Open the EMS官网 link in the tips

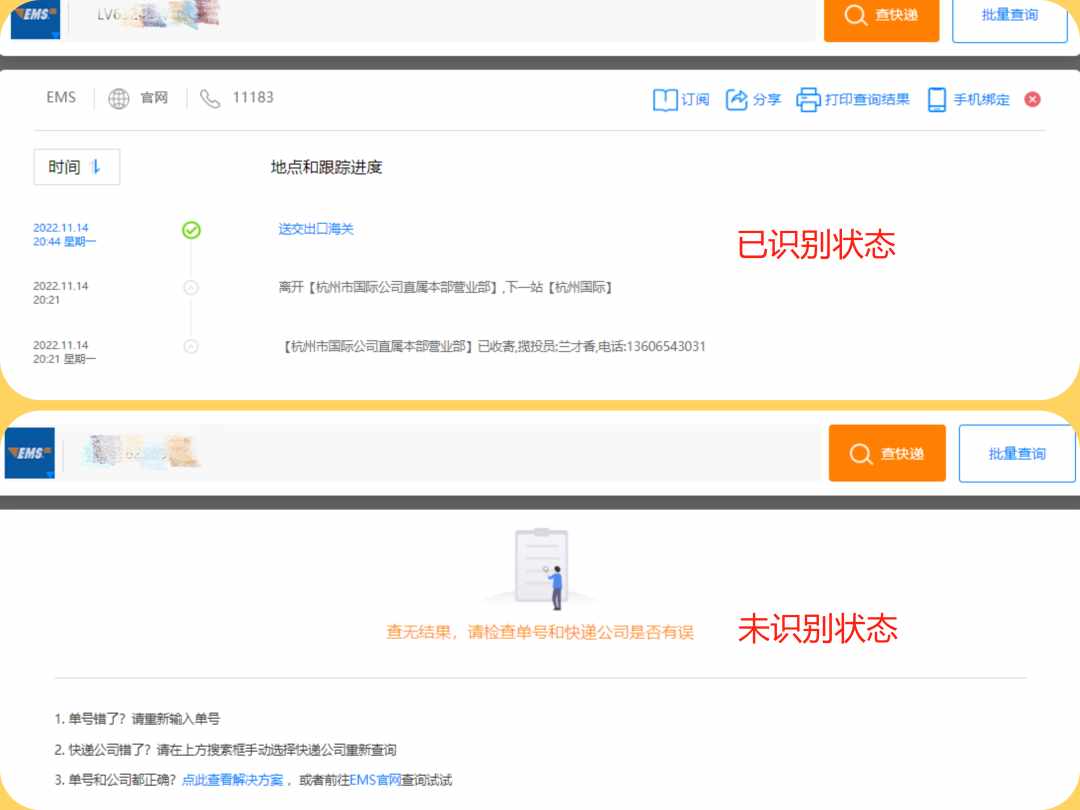click(x=375, y=780)
